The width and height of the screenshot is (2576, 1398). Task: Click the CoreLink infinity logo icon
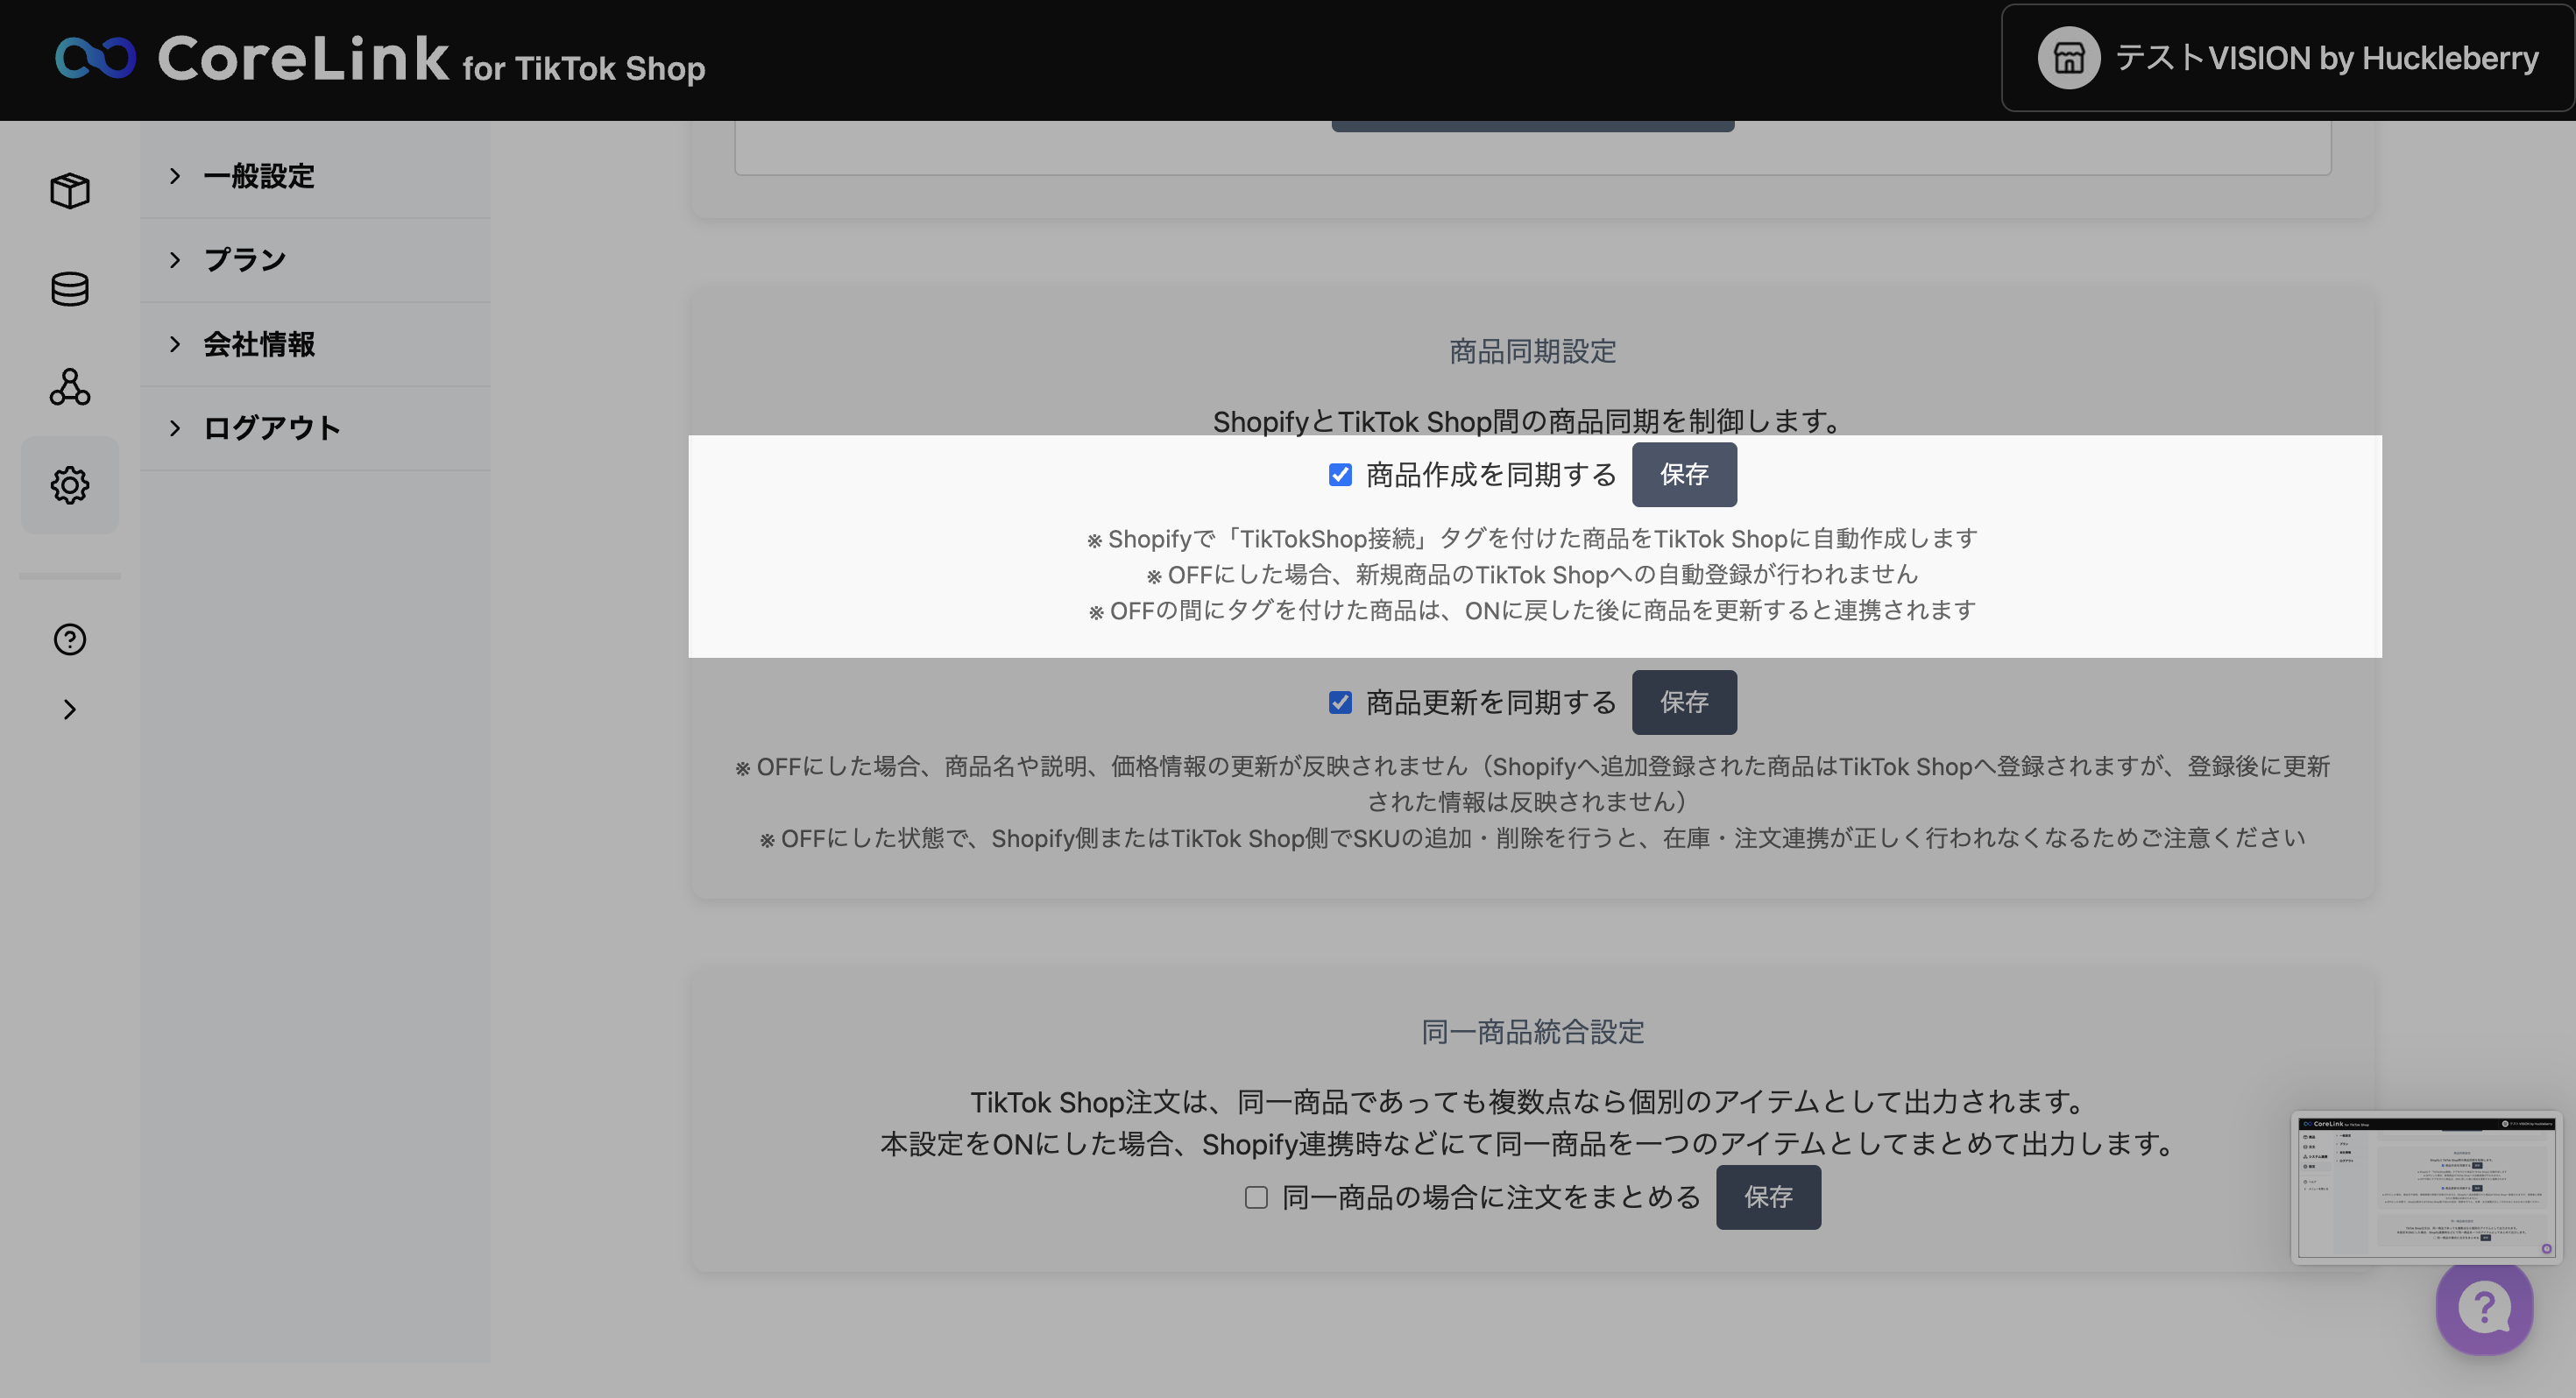tap(95, 58)
